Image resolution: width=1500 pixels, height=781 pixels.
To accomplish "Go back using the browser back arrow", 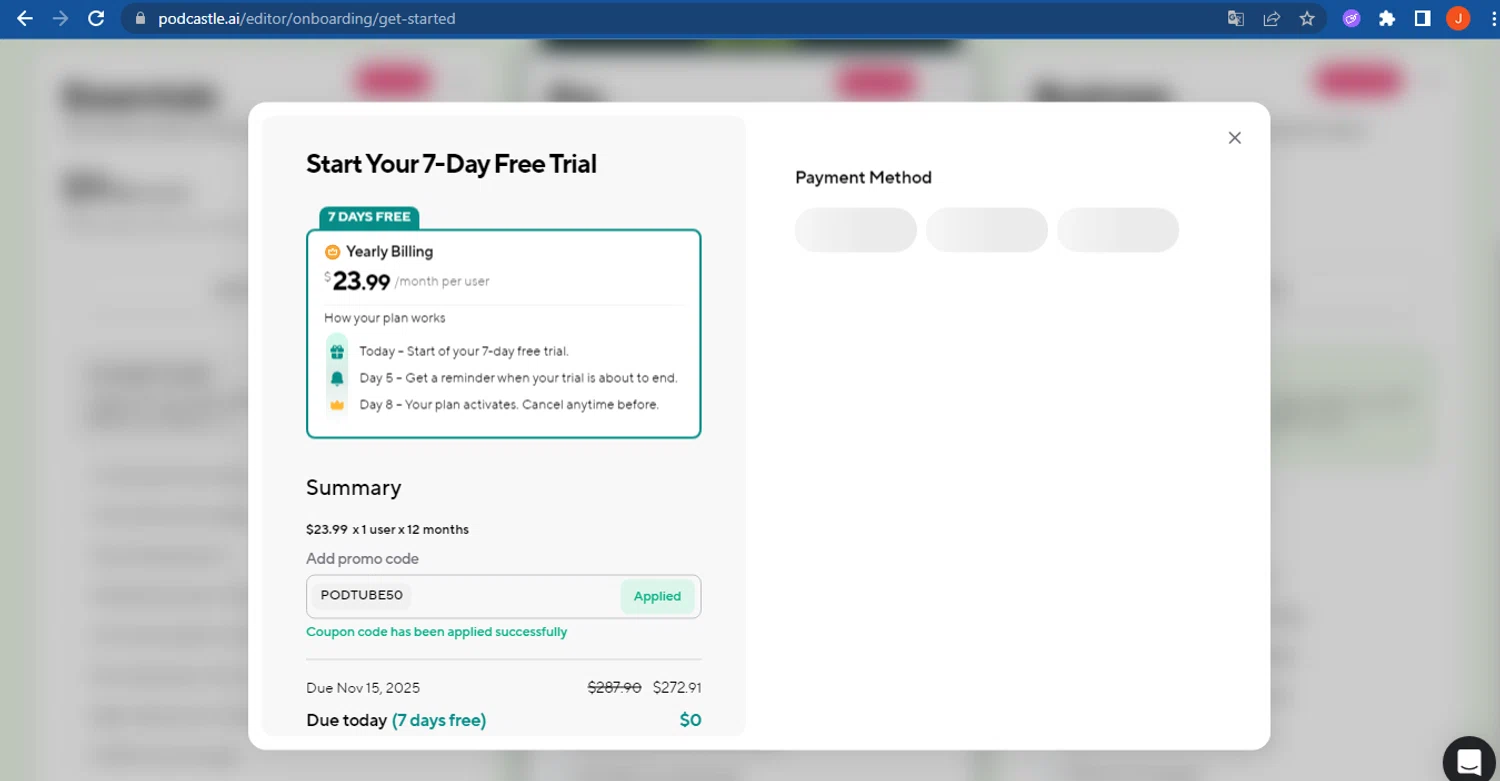I will [x=25, y=18].
